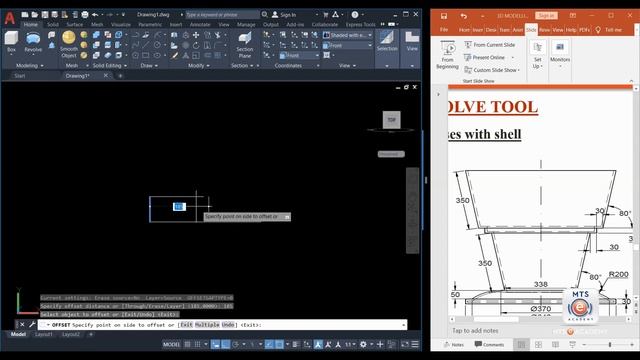Open the Monitors option in PowerPoint
The width and height of the screenshot is (640, 360).
(560, 53)
